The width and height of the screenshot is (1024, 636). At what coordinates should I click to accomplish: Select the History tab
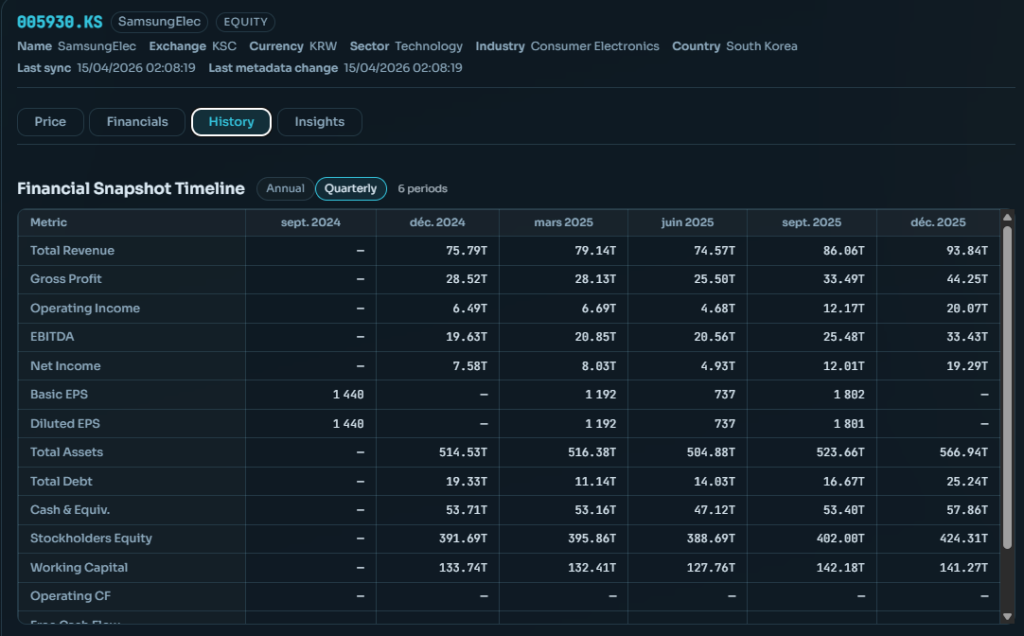pyautogui.click(x=231, y=122)
